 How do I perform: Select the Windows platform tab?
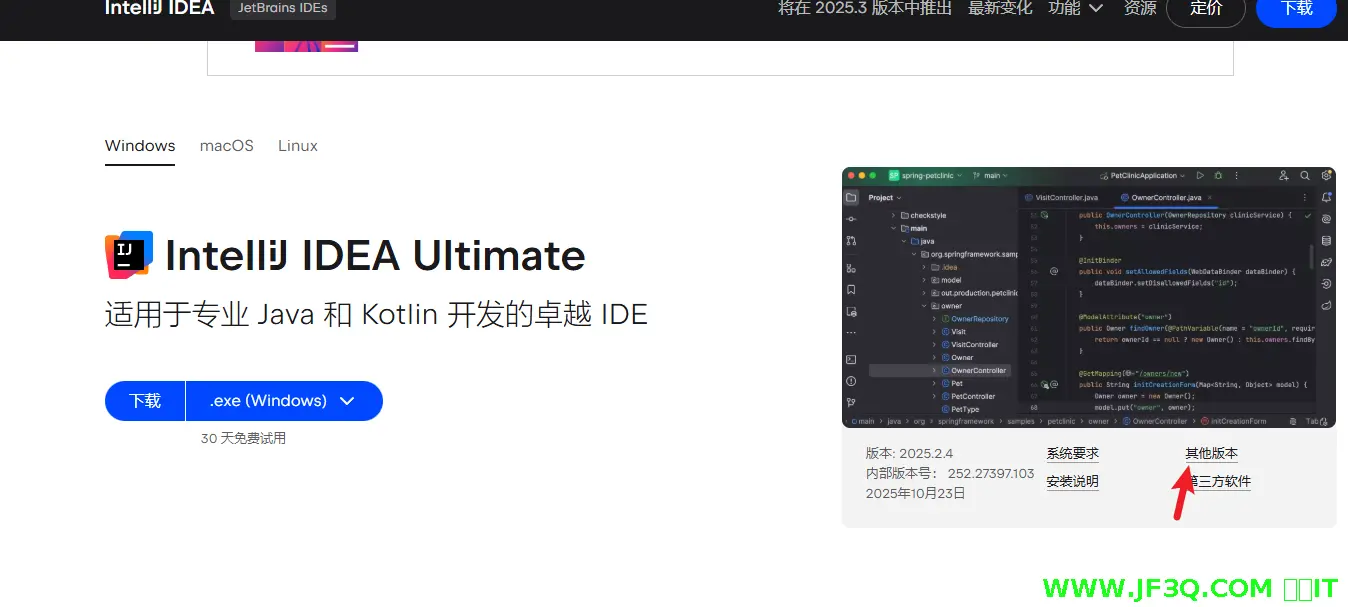140,146
